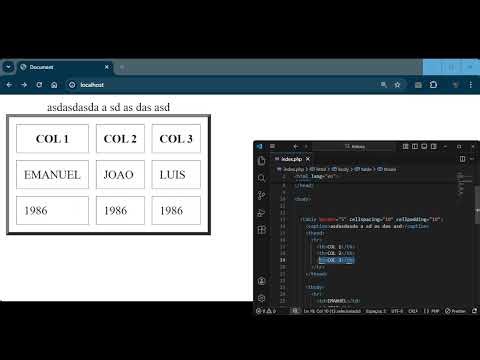Open the zoom magnifier in address bar
Image resolution: width=480 pixels, height=360 pixels.
click(x=384, y=85)
